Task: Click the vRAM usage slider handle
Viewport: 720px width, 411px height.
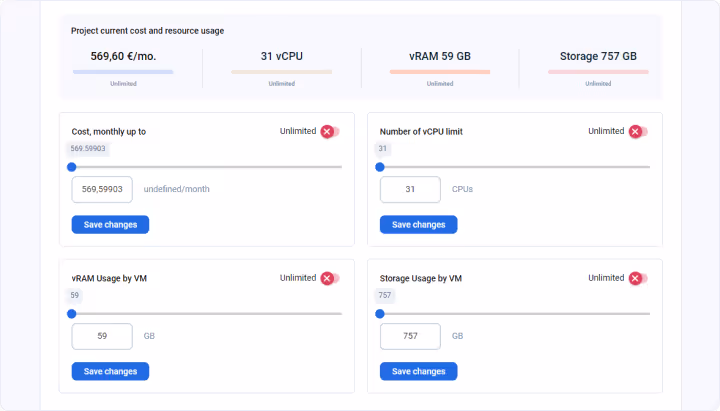Action: tap(72, 314)
